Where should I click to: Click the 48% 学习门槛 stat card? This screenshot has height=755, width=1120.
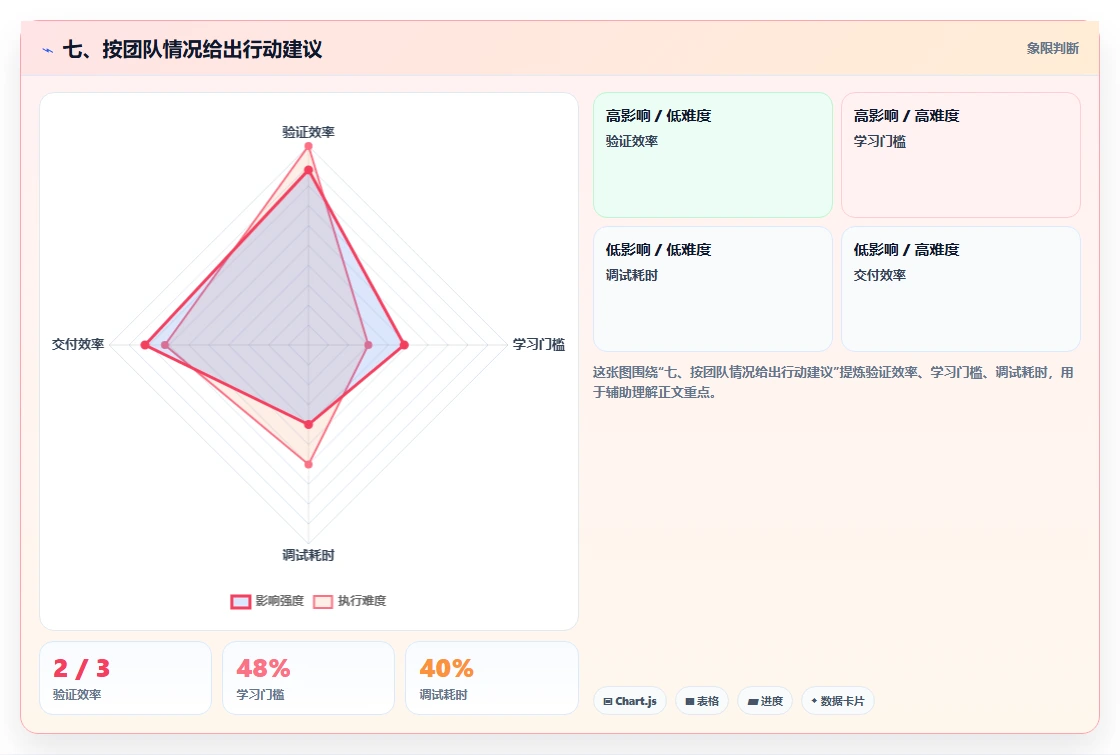pyautogui.click(x=309, y=678)
